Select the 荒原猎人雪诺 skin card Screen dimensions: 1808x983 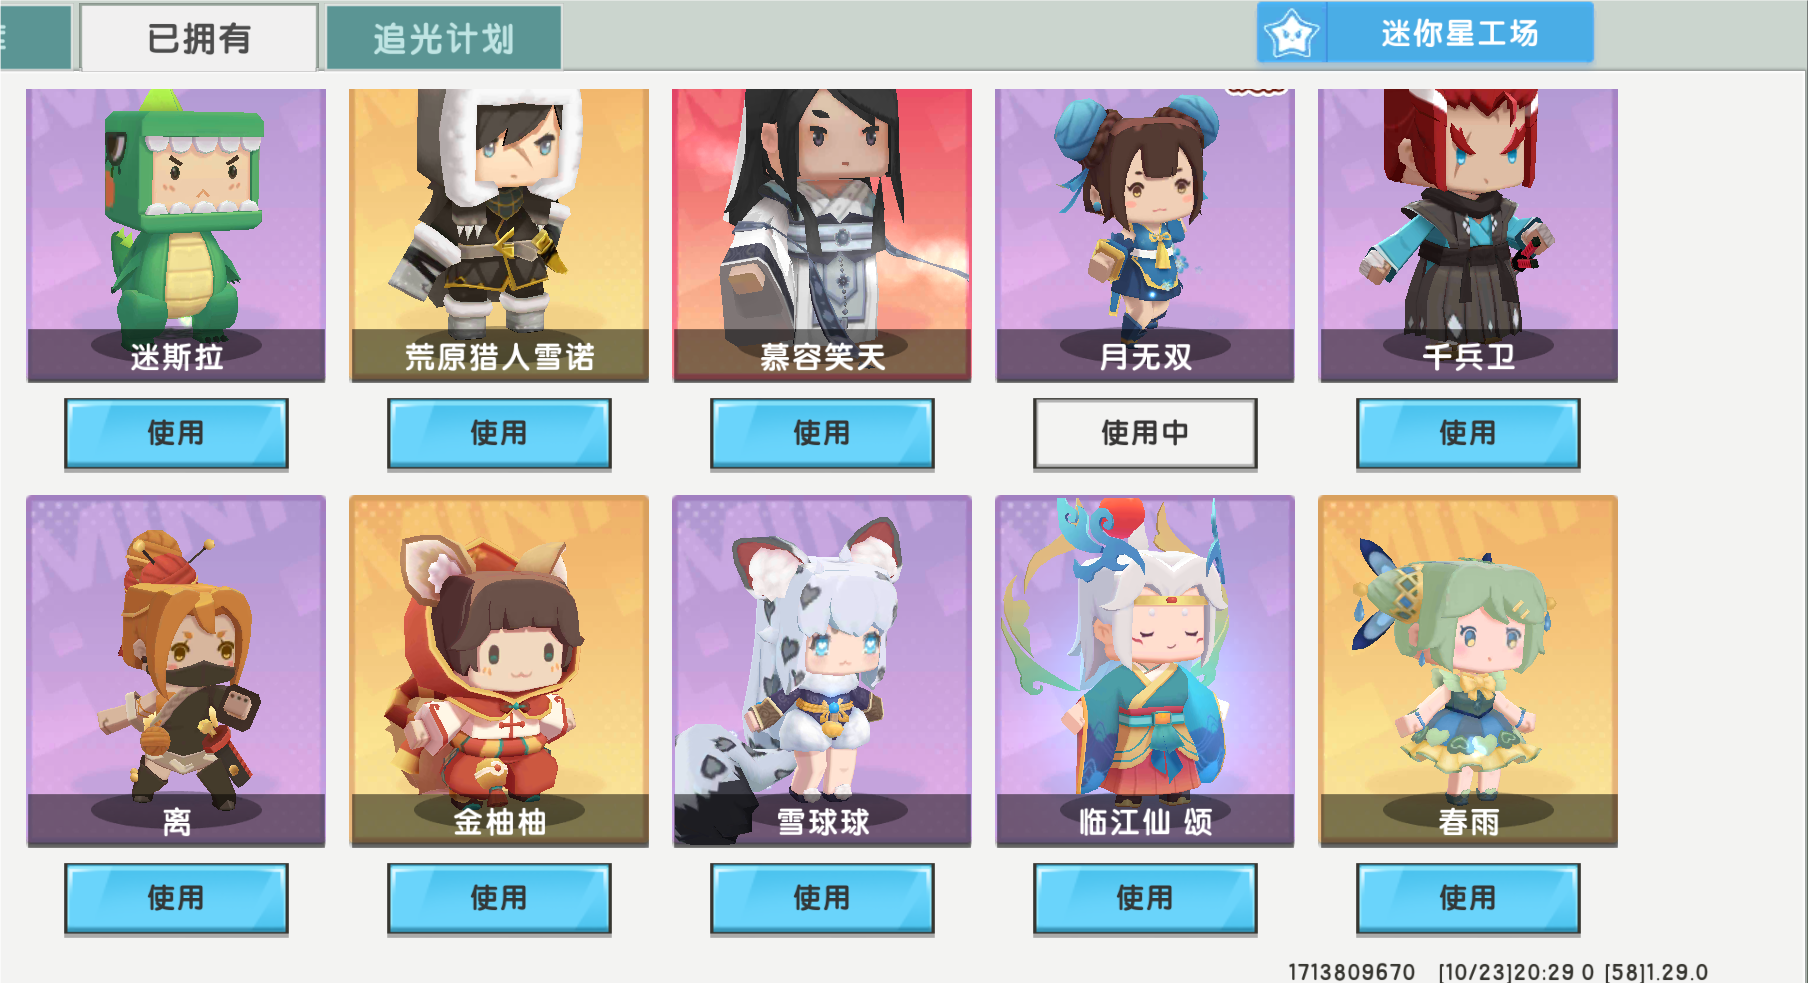(499, 235)
